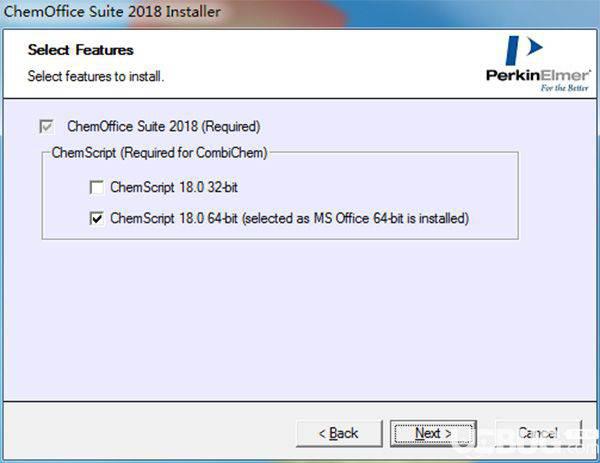Uncheck the ChemScript 18.0 64-bit checkbox

pos(96,218)
